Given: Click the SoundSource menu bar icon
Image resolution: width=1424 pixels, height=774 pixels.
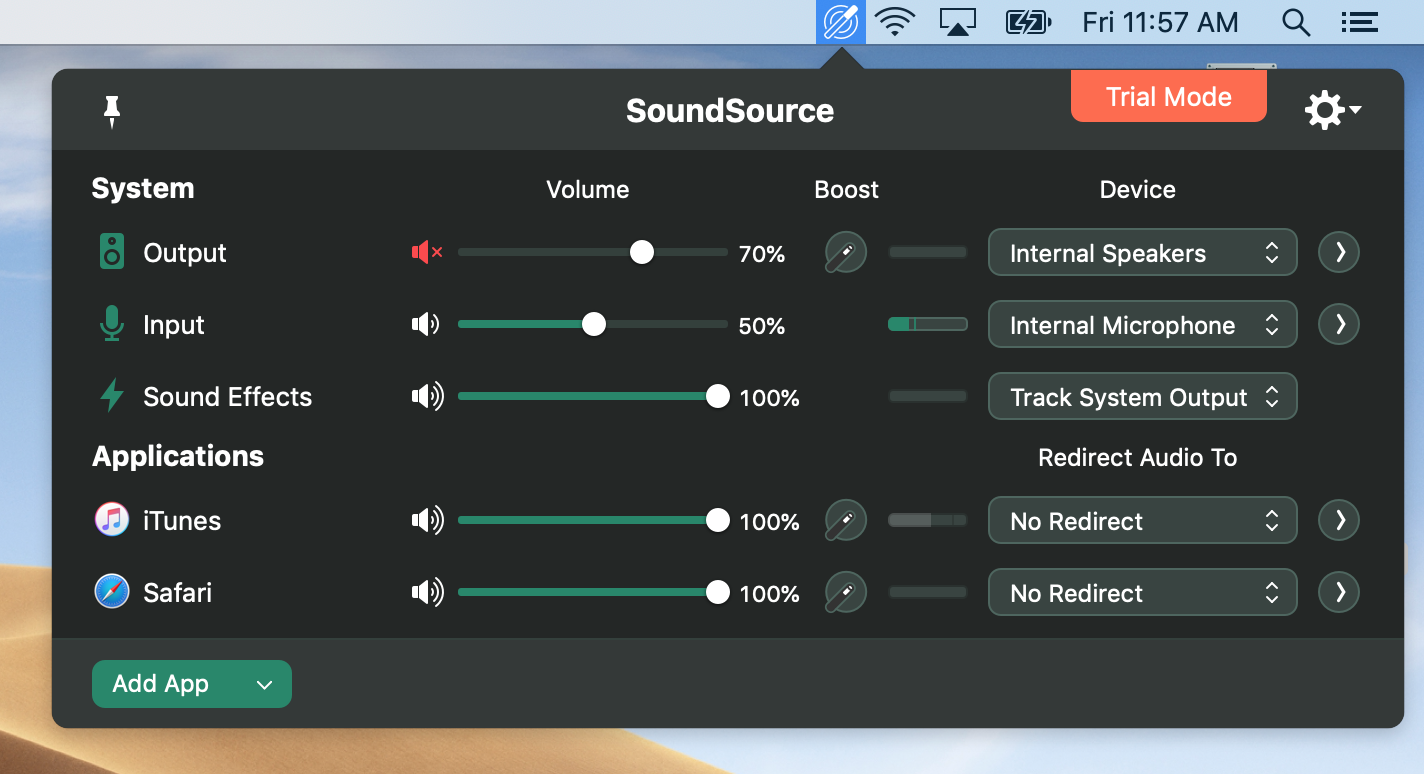Looking at the screenshot, I should (841, 22).
